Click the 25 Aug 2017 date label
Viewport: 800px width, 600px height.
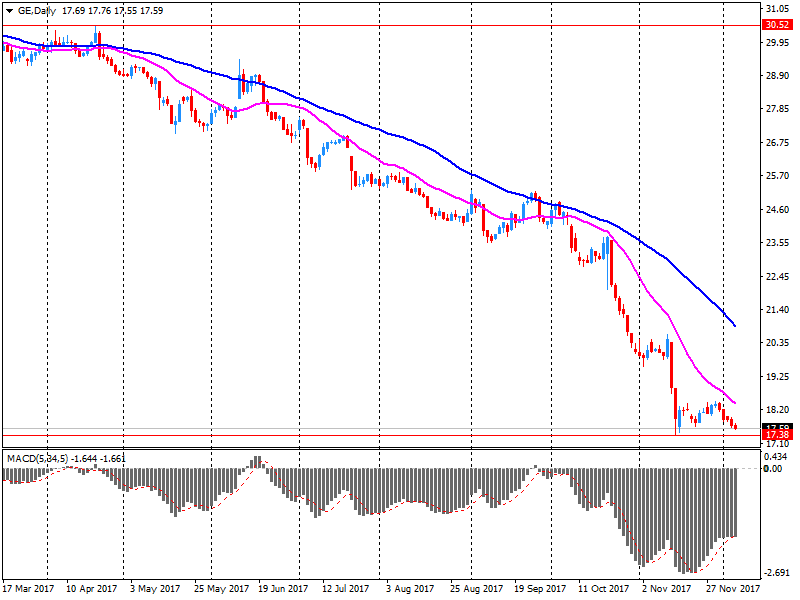pos(476,589)
